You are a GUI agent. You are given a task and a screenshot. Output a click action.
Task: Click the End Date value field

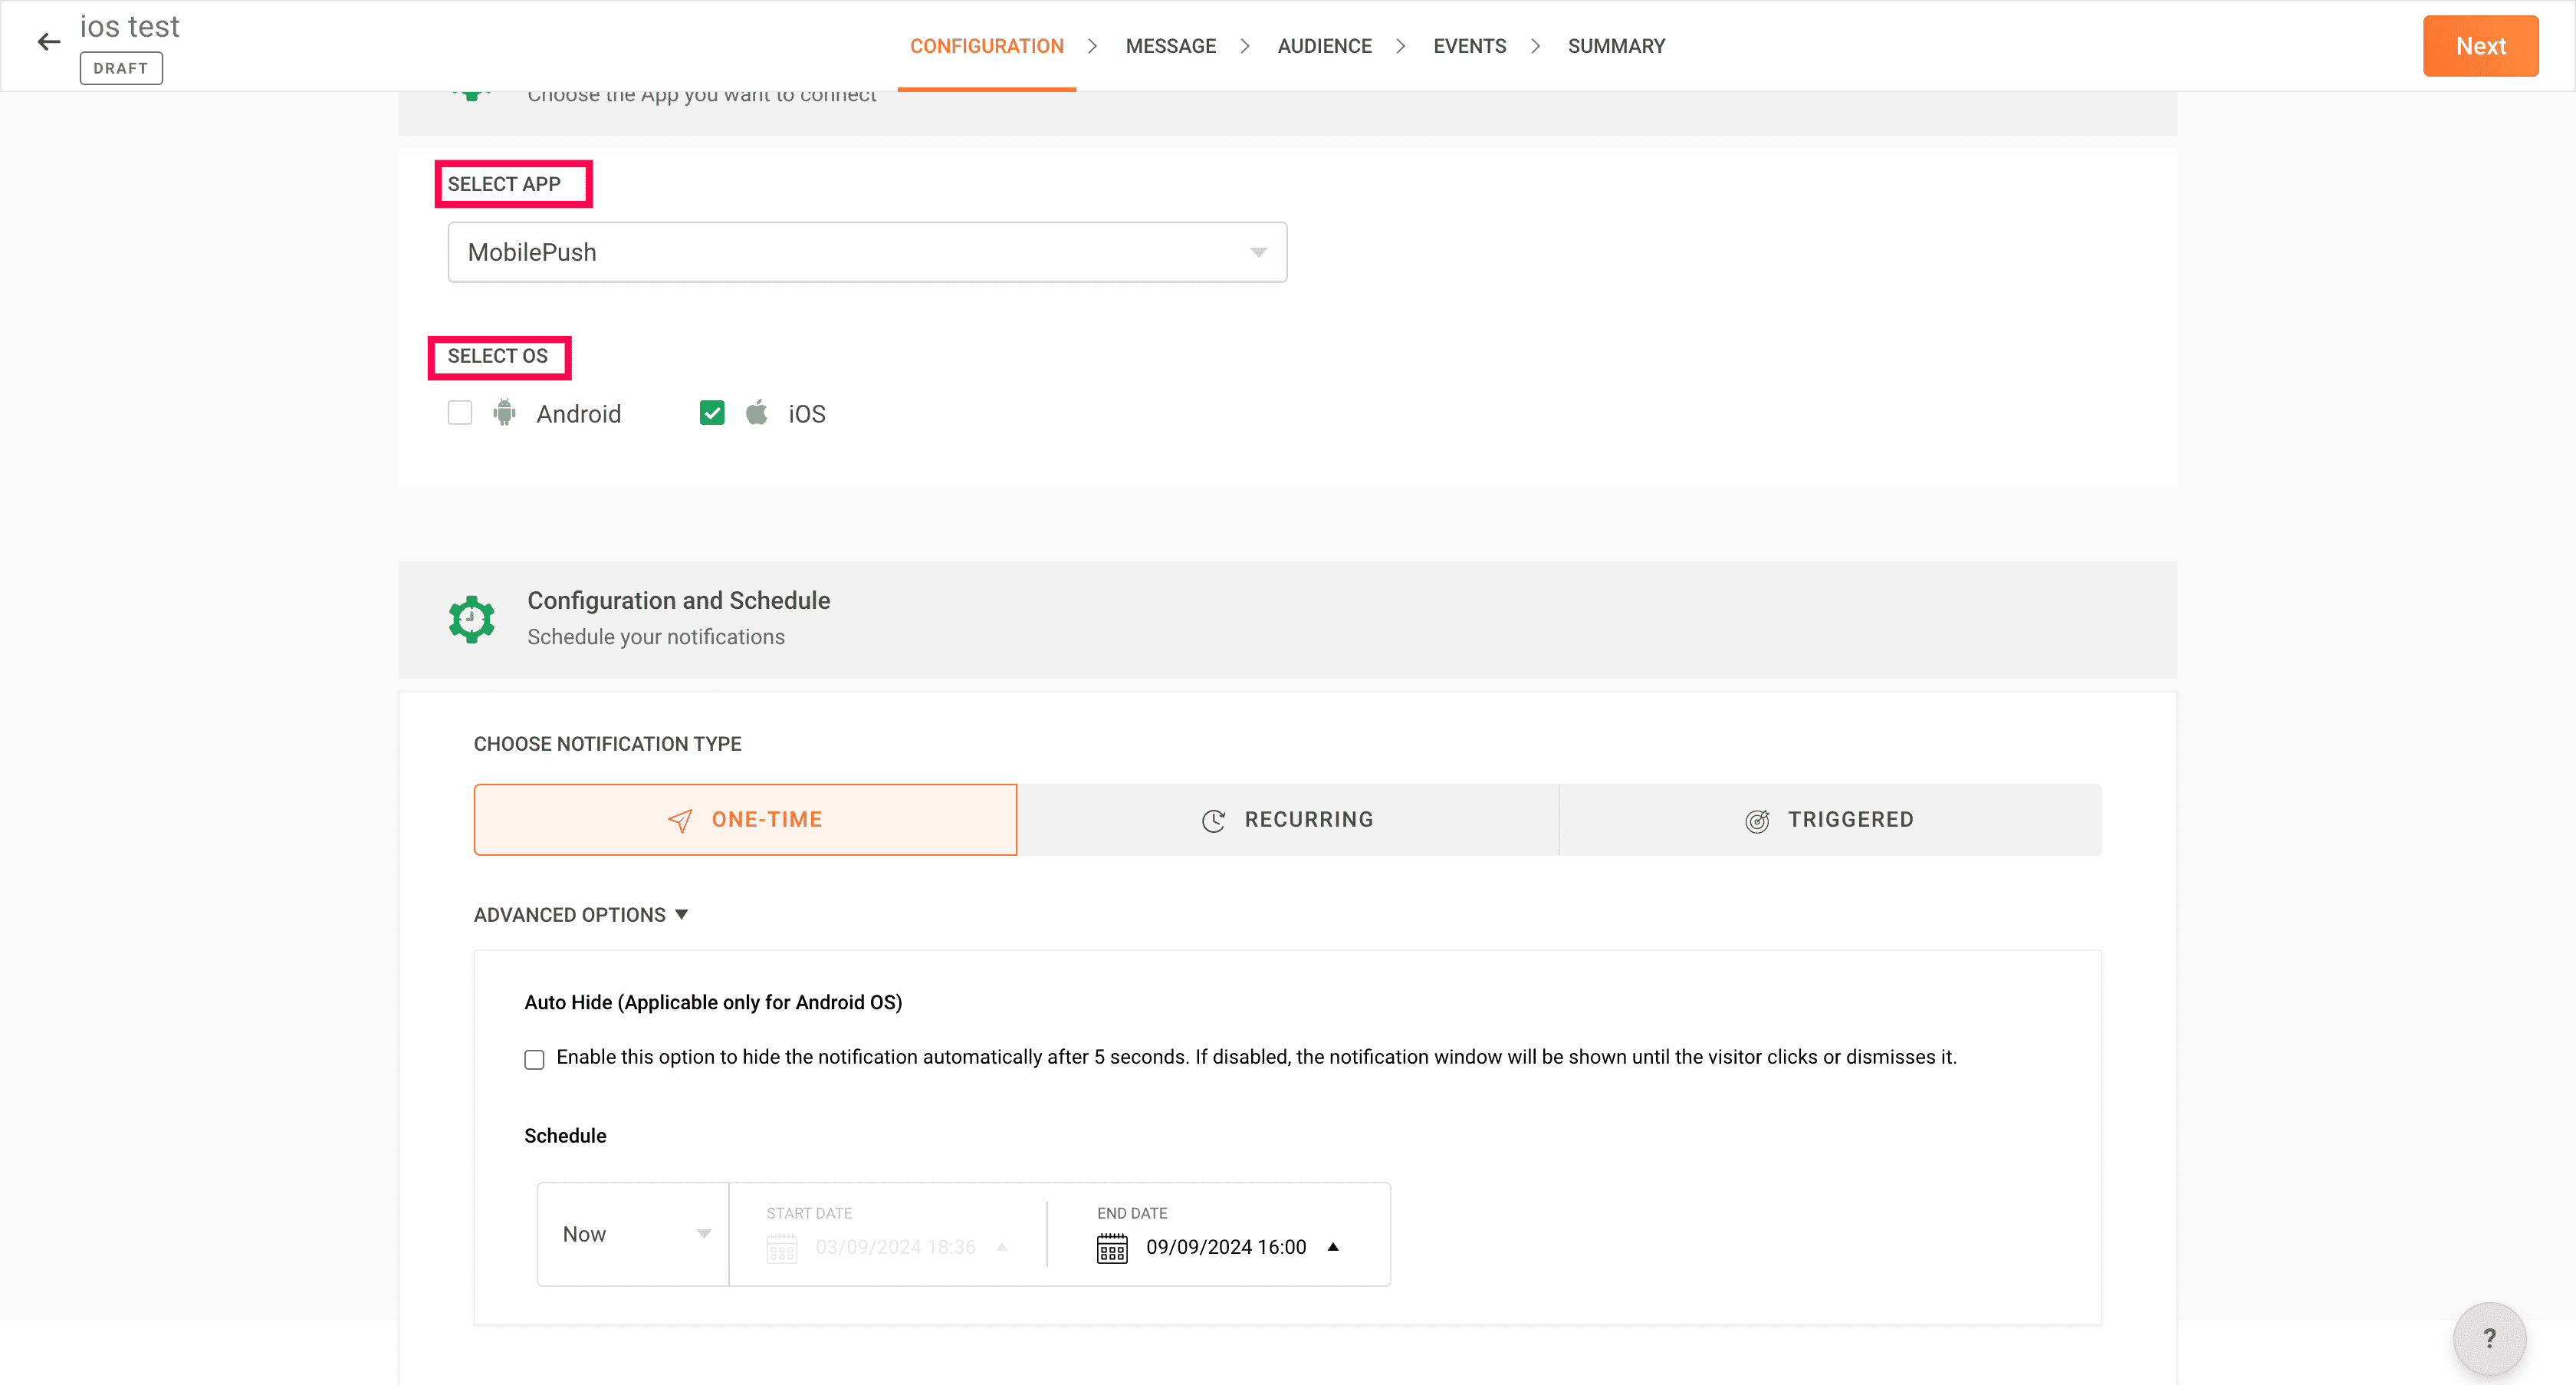click(1226, 1247)
